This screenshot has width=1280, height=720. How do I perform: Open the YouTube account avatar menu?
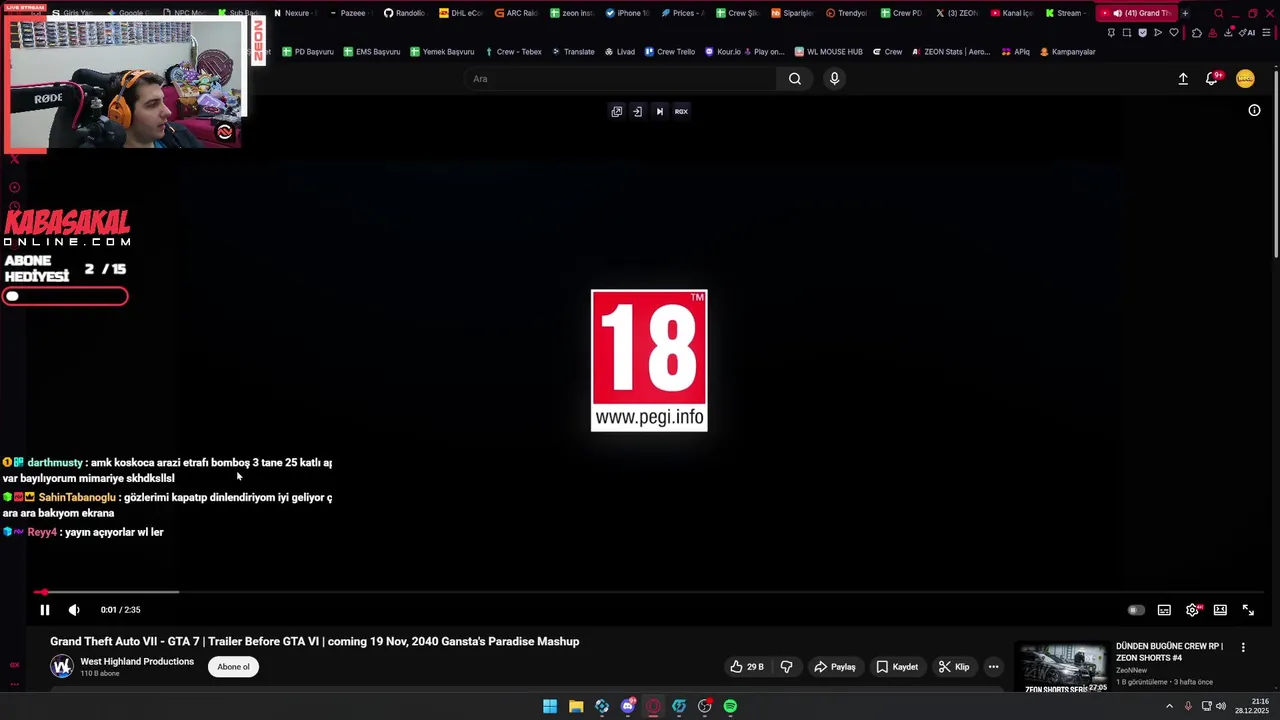click(1245, 79)
